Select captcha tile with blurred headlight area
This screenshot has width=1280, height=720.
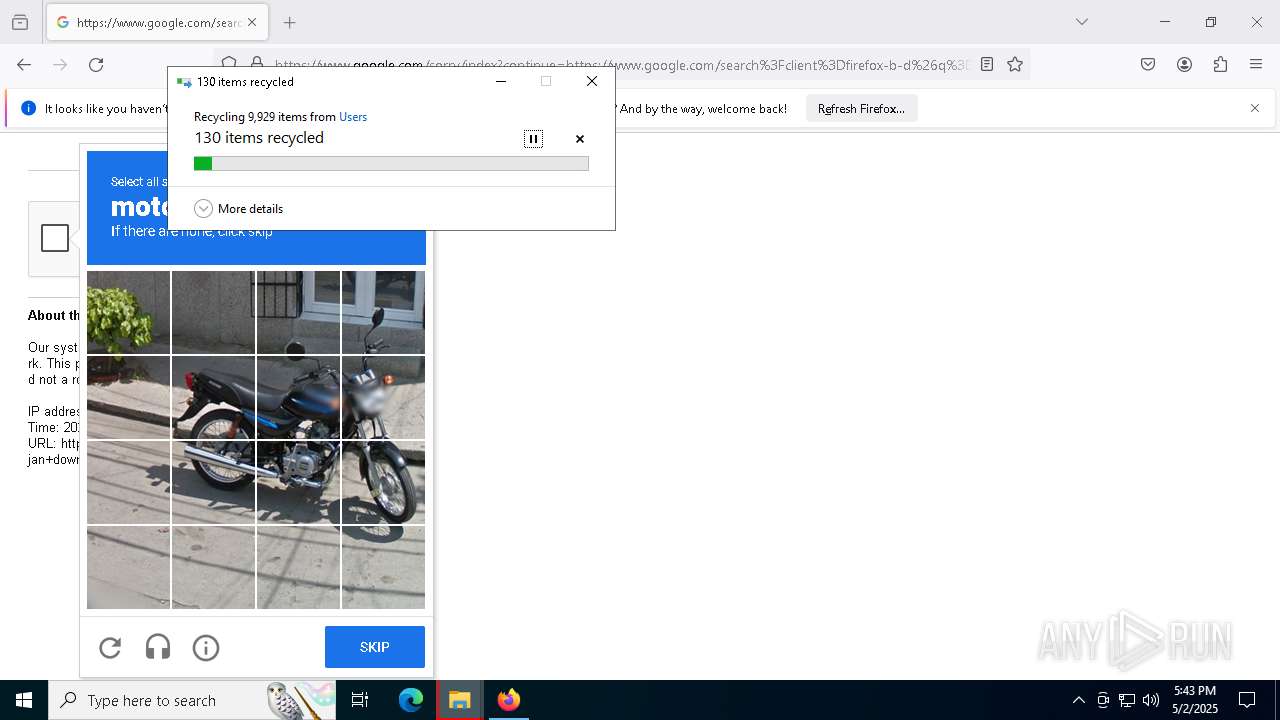383,397
